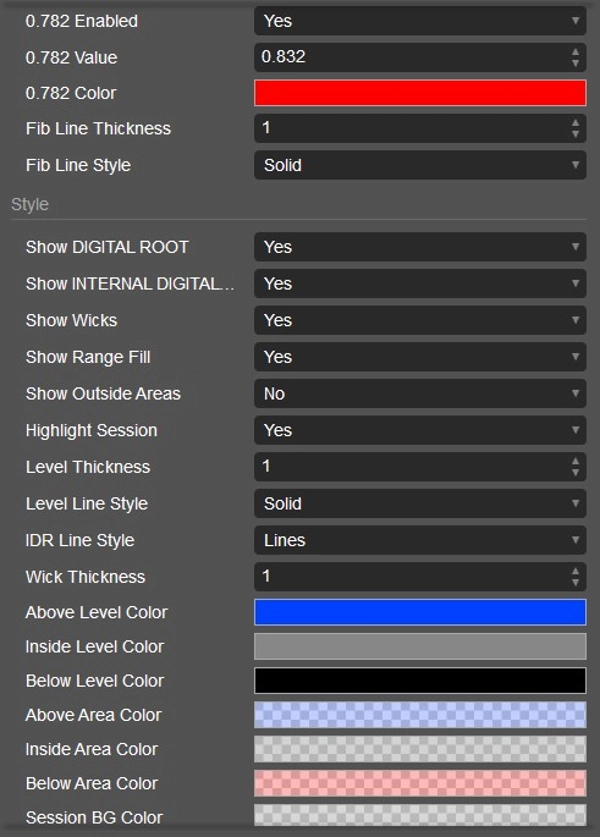Open the Highlight Session dropdown
Image resolution: width=600 pixels, height=837 pixels.
click(420, 431)
